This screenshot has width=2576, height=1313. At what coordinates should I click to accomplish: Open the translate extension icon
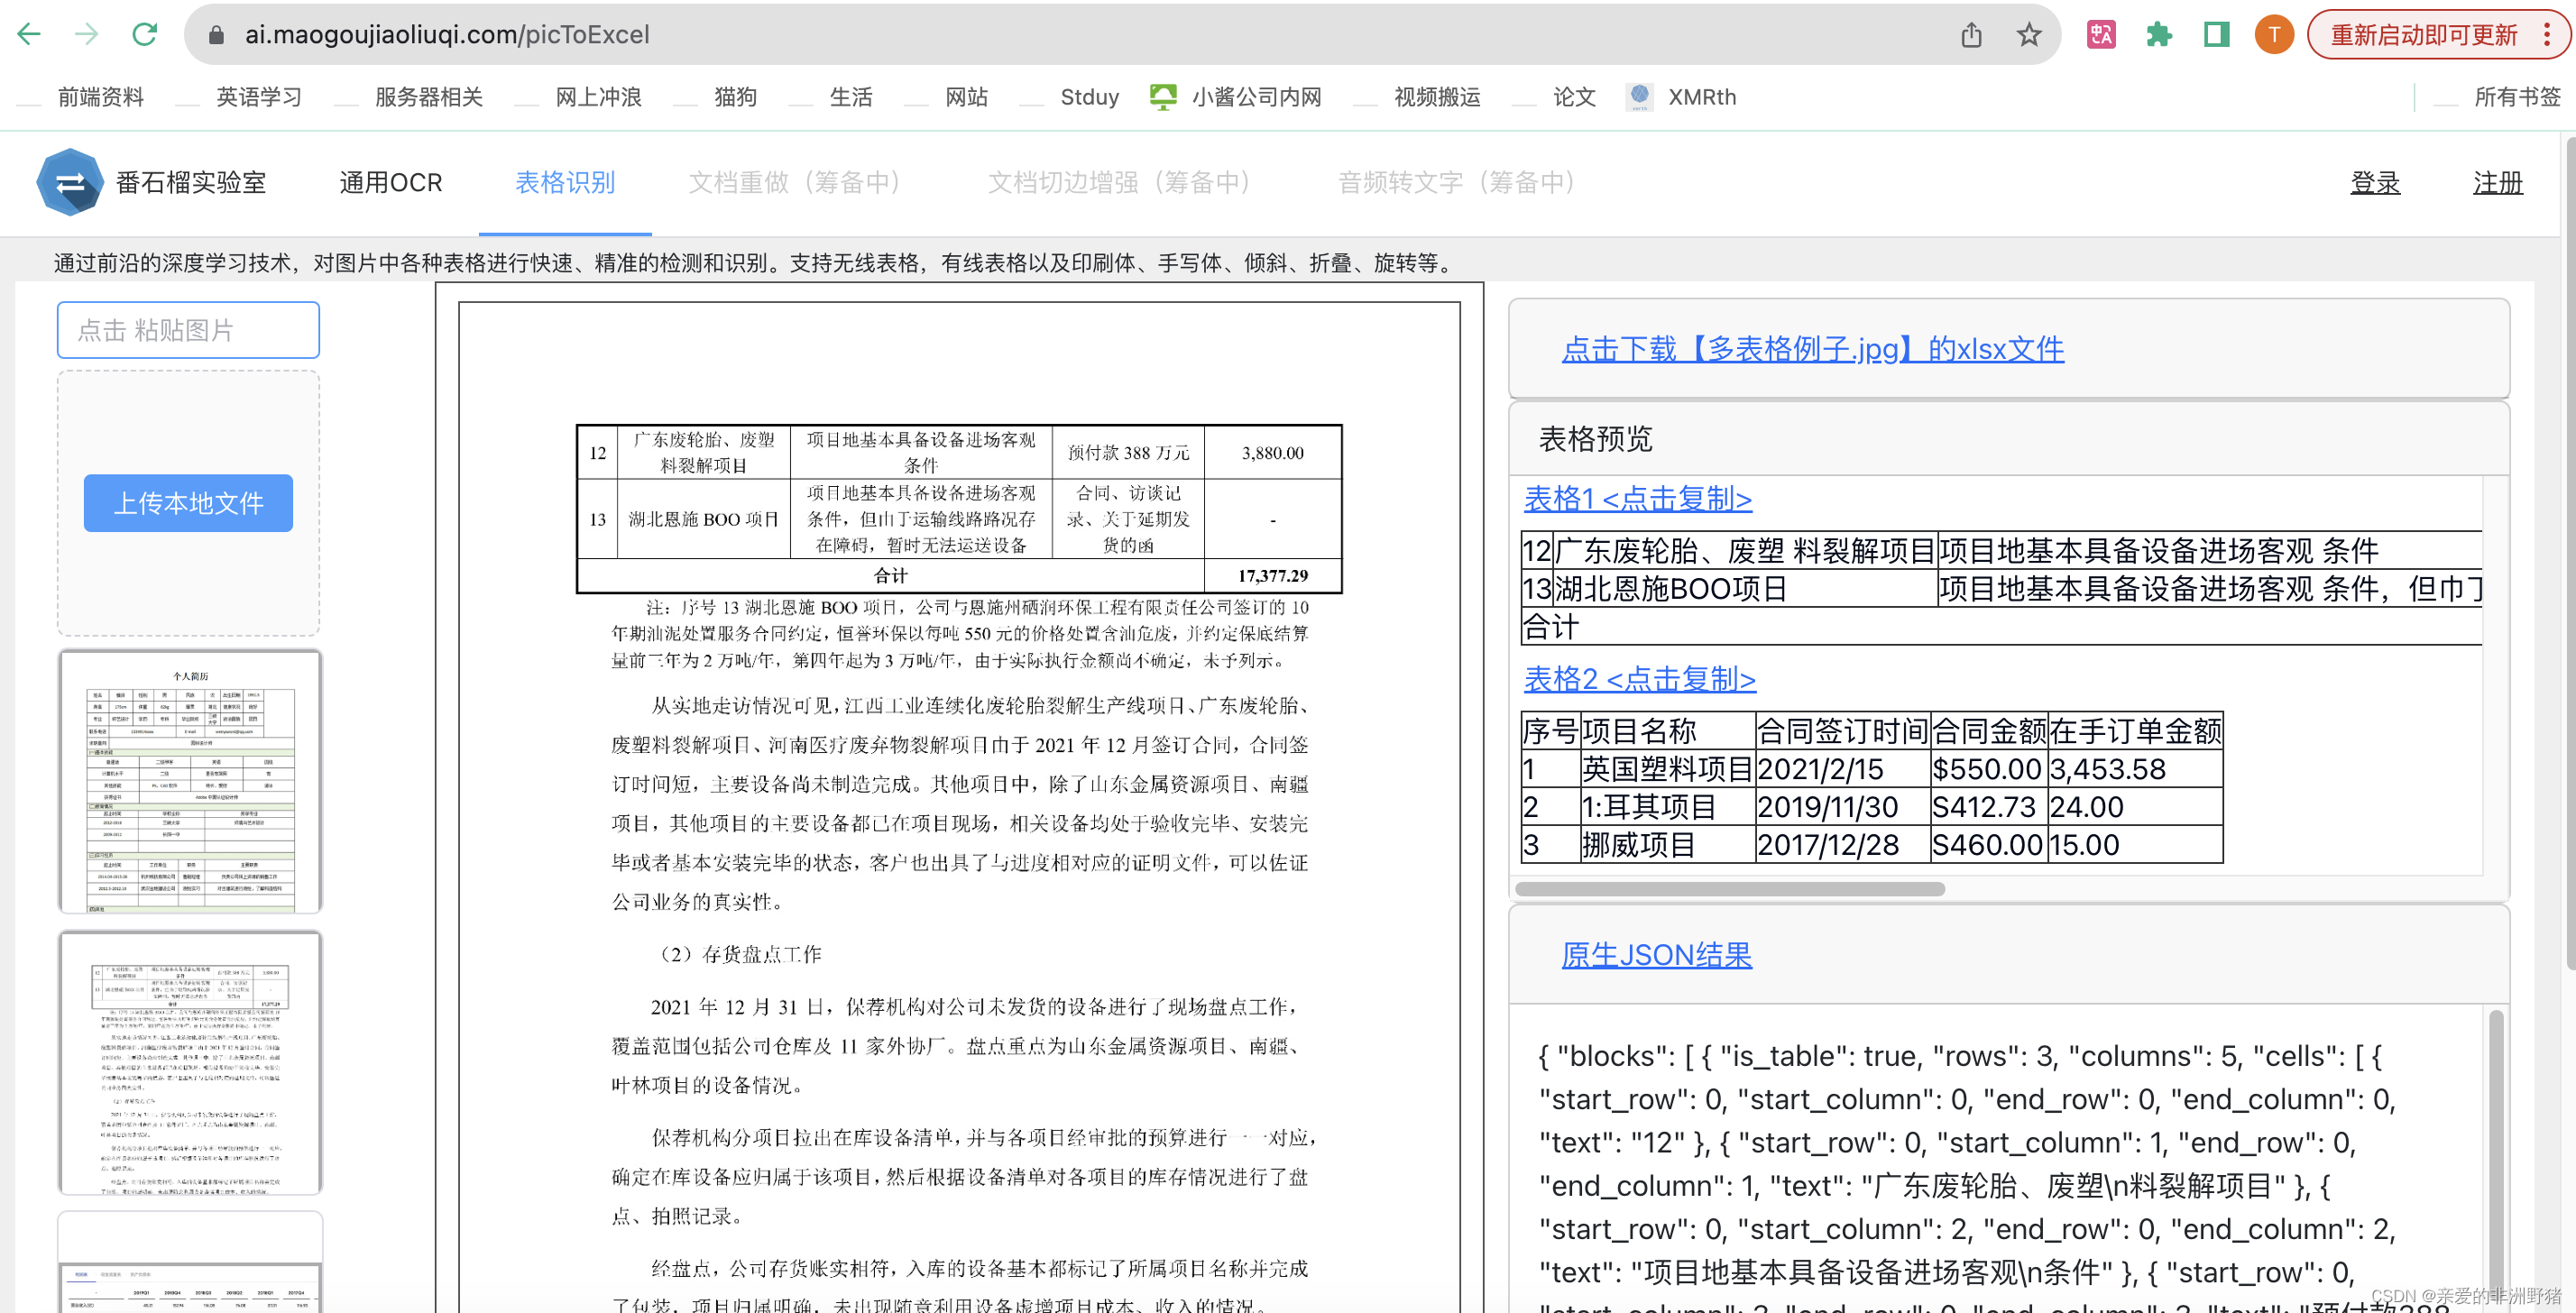(x=2100, y=35)
